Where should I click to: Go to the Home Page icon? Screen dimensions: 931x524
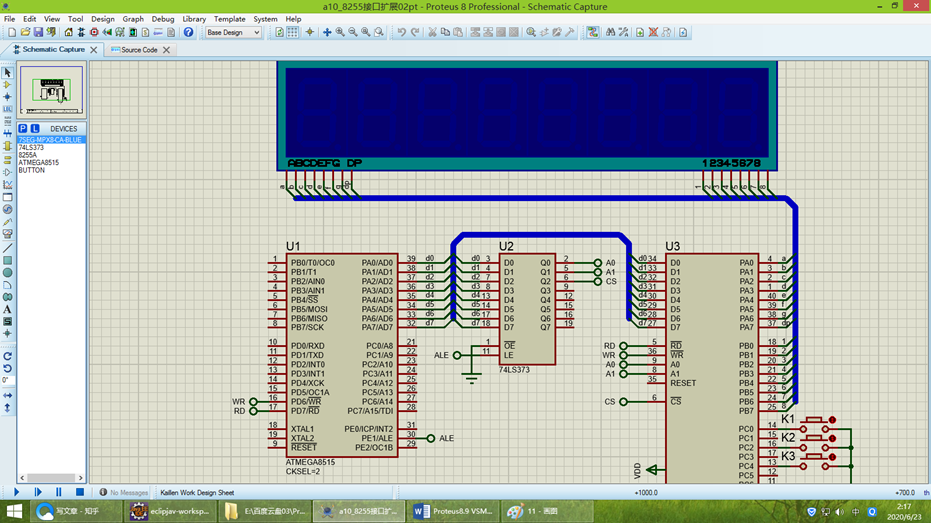pyautogui.click(x=68, y=33)
